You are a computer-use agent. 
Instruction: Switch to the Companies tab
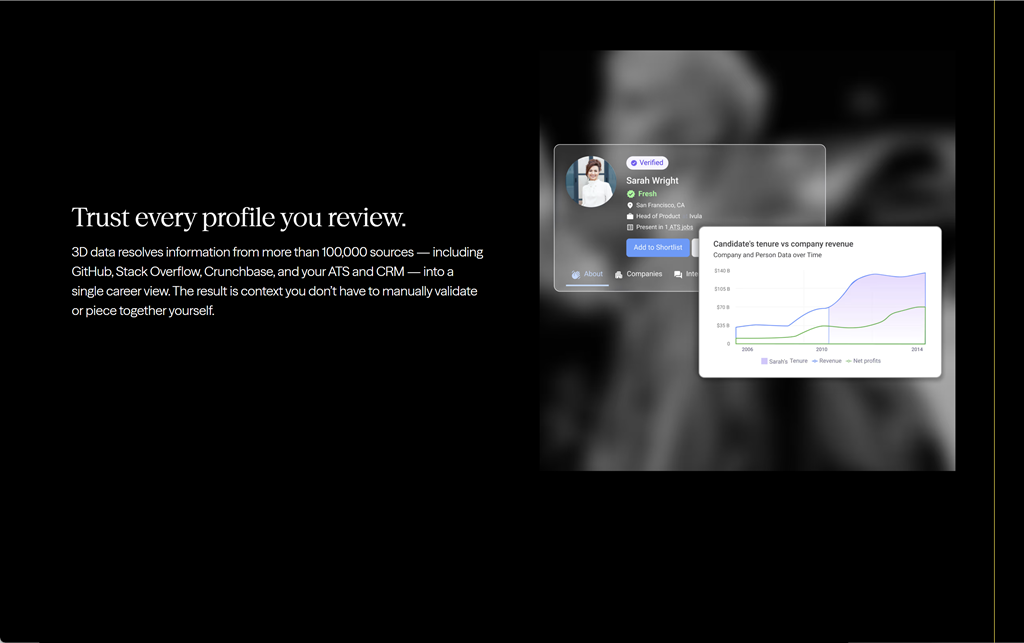[644, 274]
